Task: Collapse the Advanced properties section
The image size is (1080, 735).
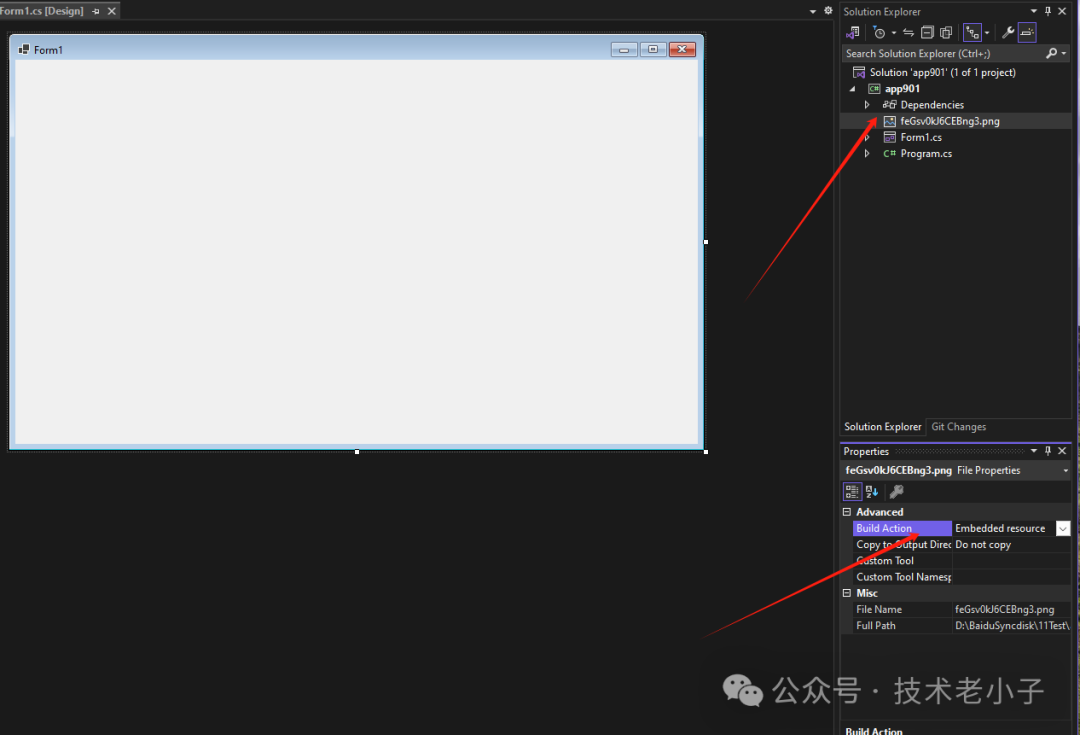Action: pyautogui.click(x=848, y=512)
